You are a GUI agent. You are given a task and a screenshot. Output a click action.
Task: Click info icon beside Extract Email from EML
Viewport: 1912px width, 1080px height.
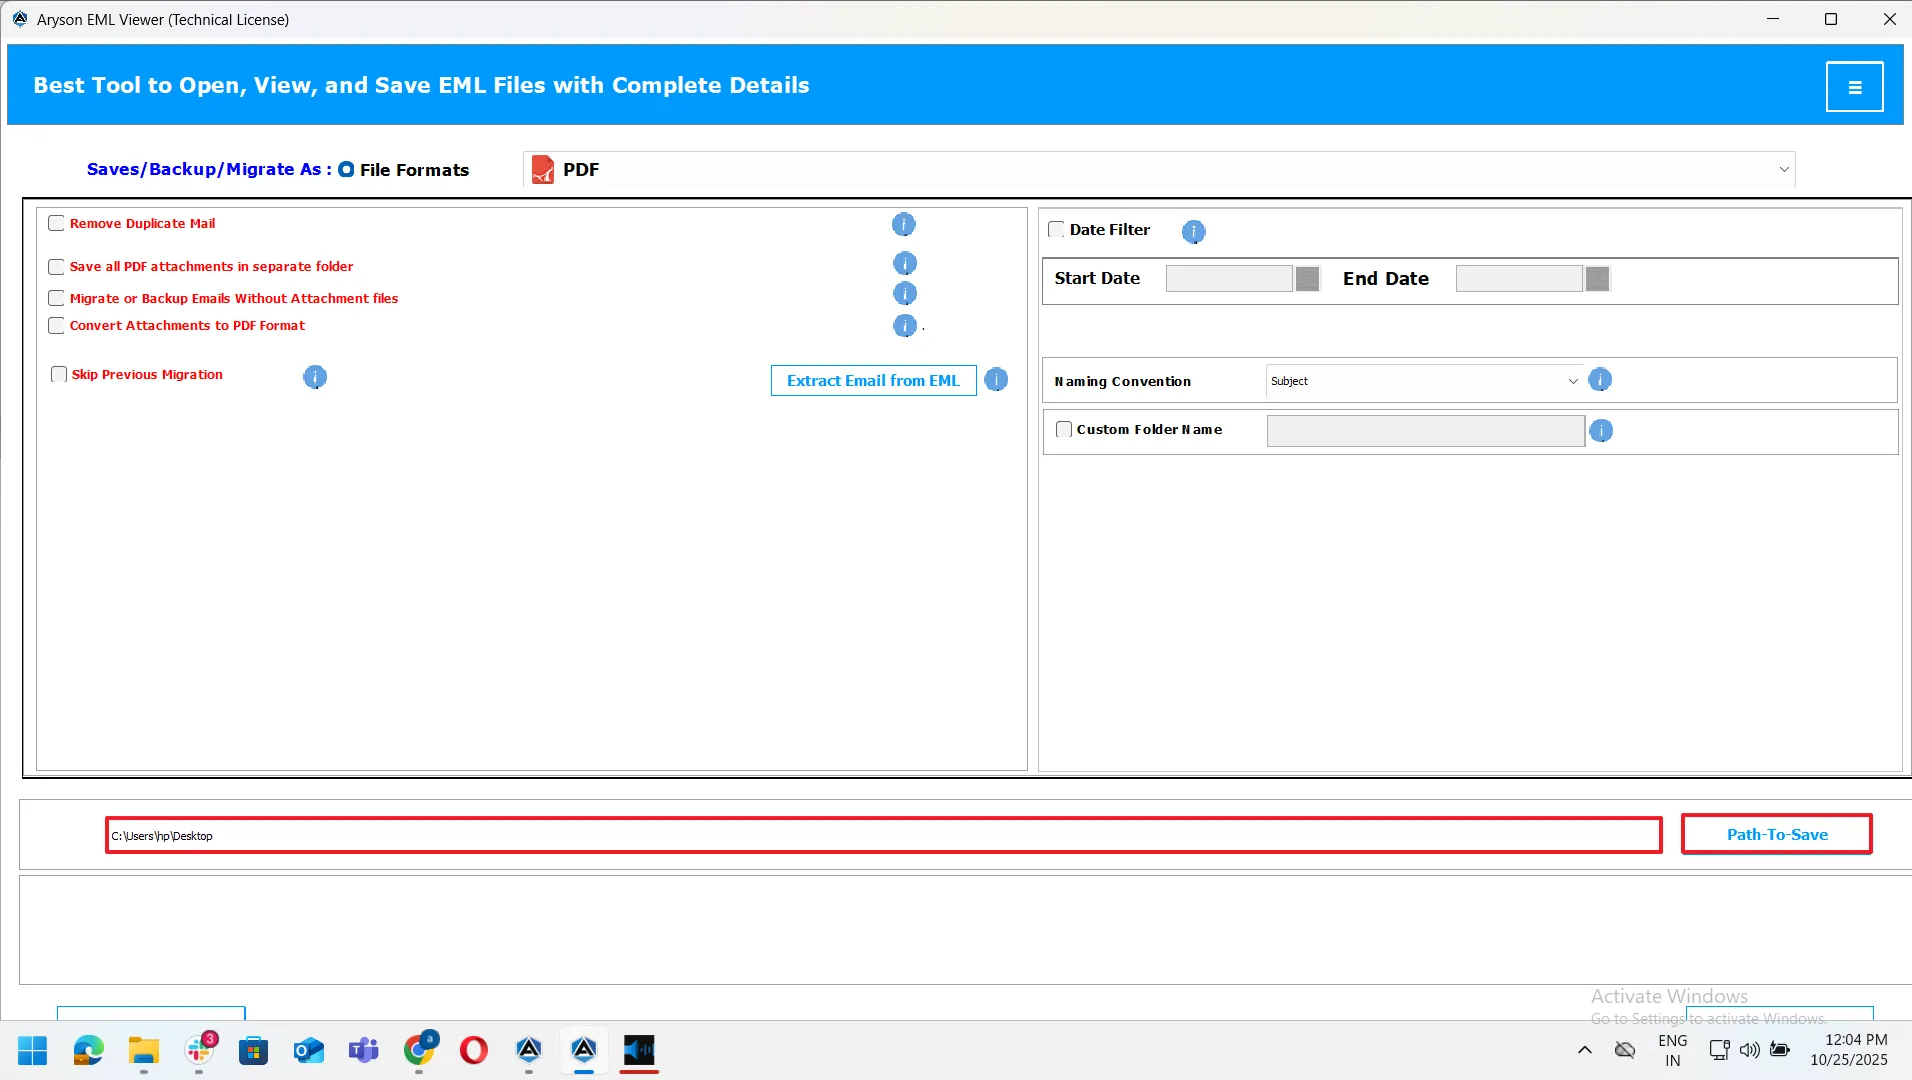point(996,380)
